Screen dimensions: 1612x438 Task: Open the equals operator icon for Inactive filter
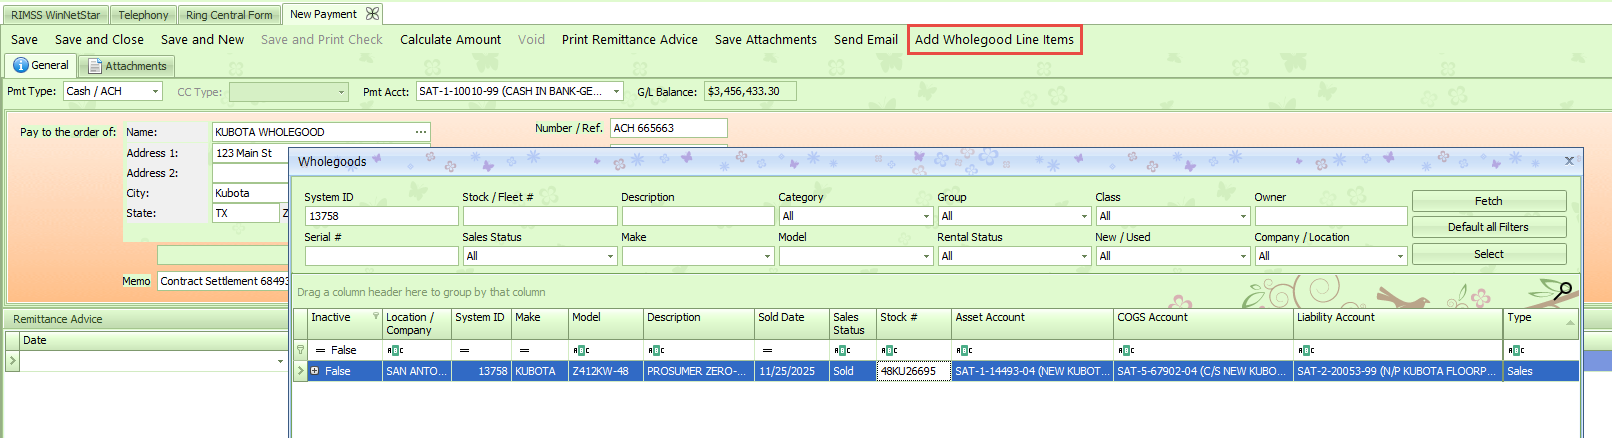click(321, 350)
